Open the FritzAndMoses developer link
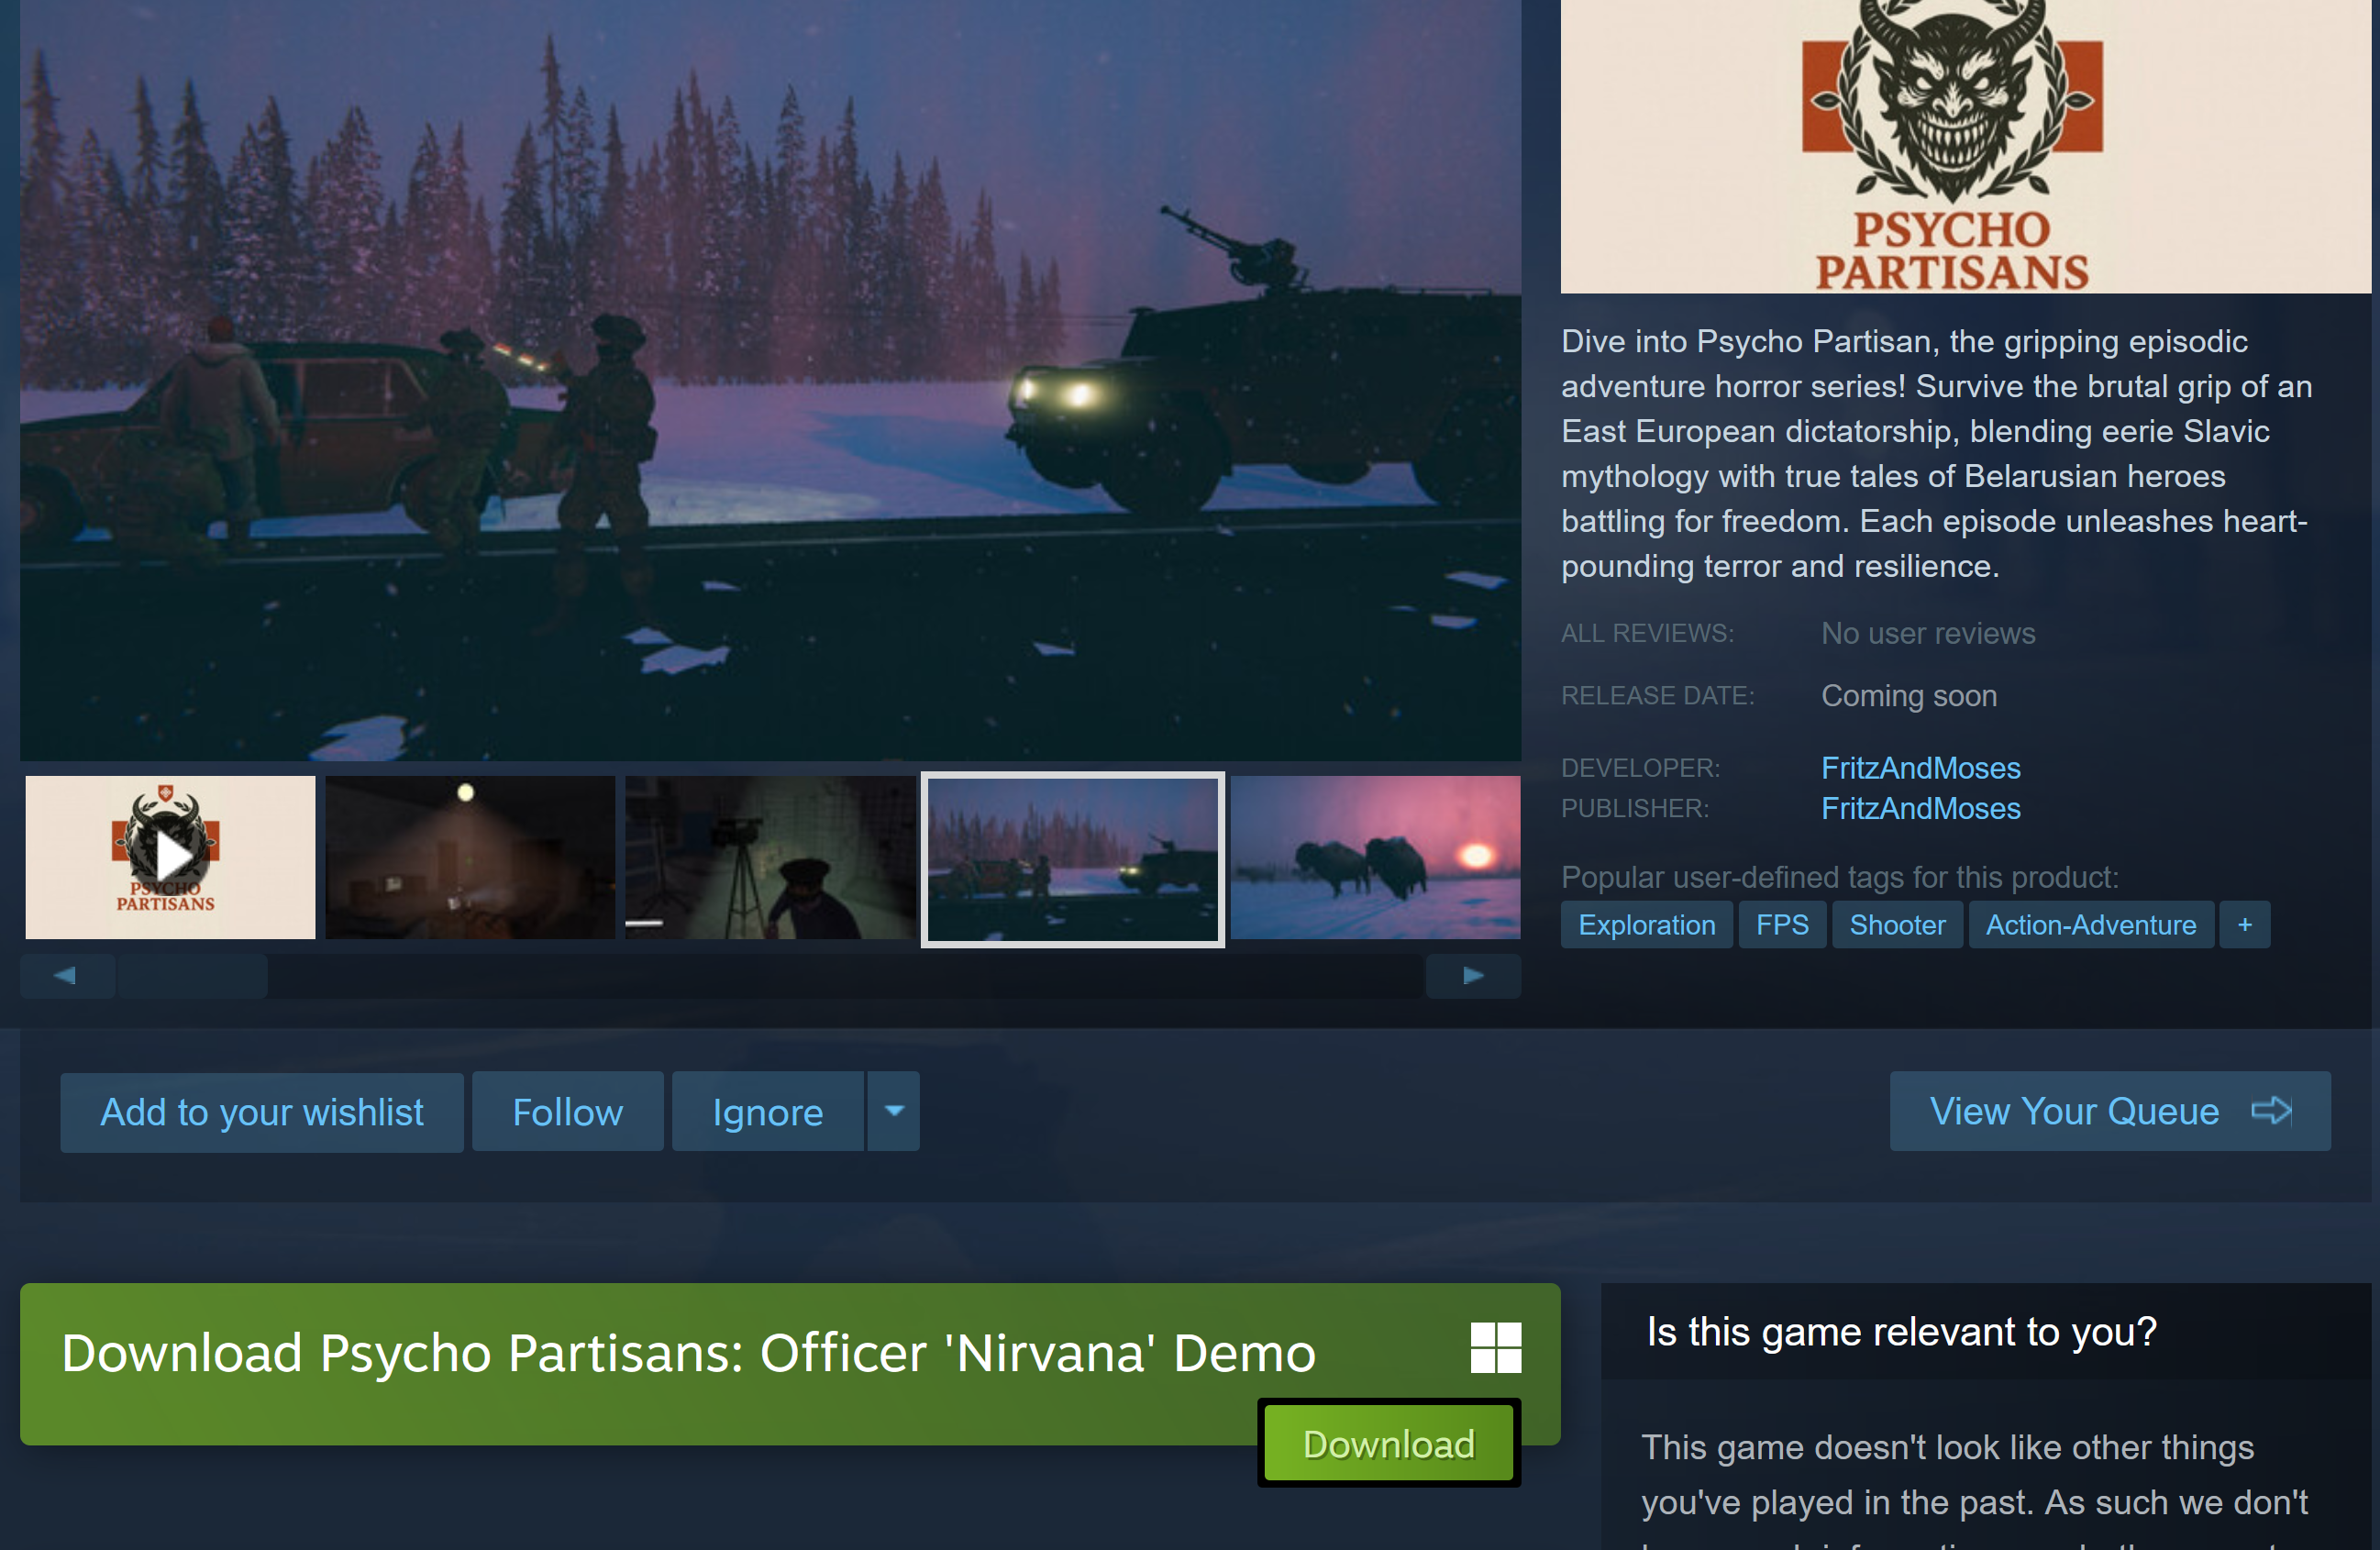Viewport: 2380px width, 1550px height. [1920, 768]
